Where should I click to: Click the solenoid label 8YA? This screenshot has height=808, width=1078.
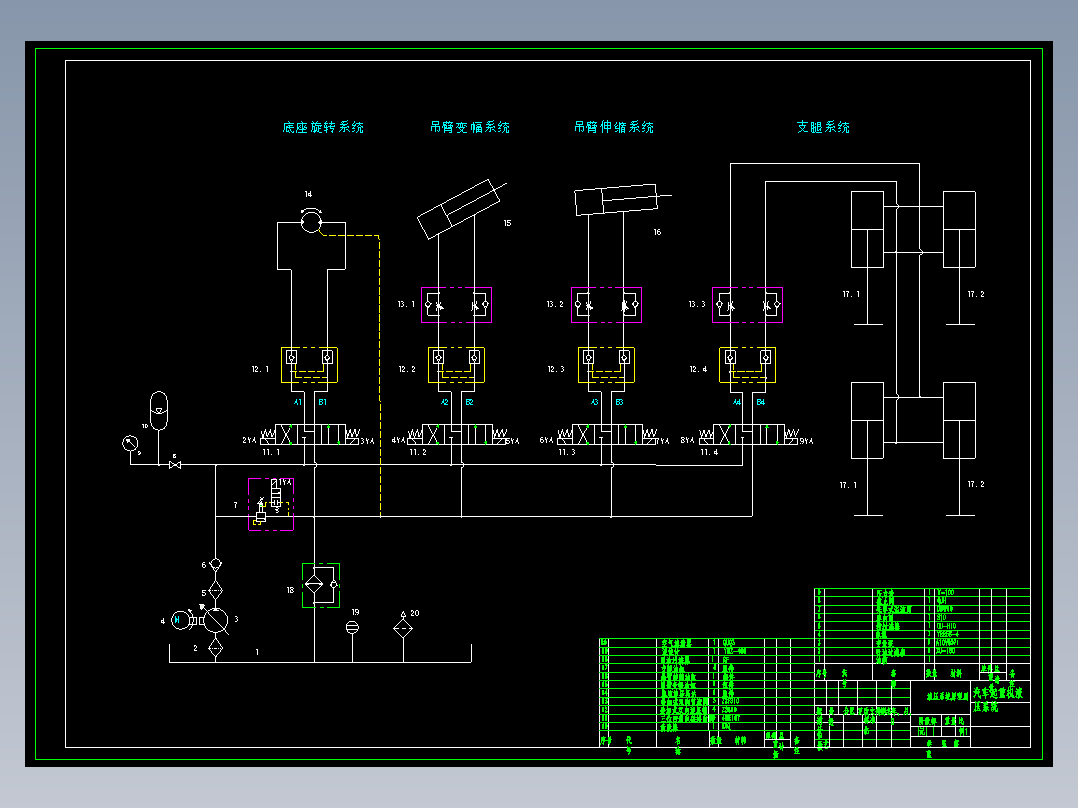688,440
